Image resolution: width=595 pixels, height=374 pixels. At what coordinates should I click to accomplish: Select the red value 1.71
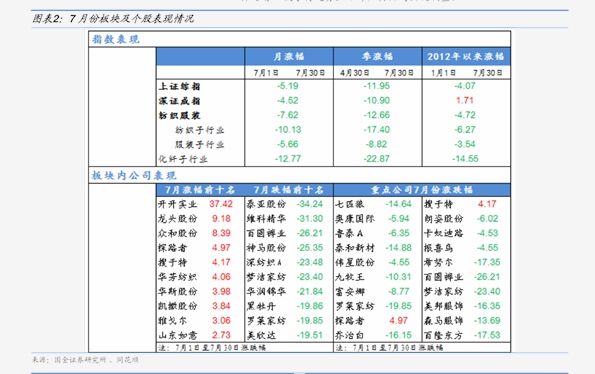tap(465, 101)
